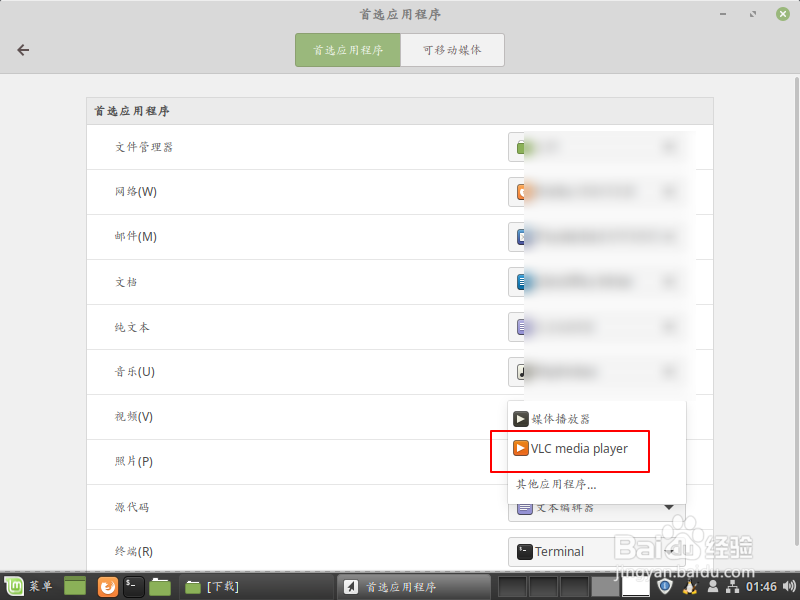Image resolution: width=800 pixels, height=600 pixels.
Task: Click the 首选应用程序 taskbar window button
Action: pos(413,587)
